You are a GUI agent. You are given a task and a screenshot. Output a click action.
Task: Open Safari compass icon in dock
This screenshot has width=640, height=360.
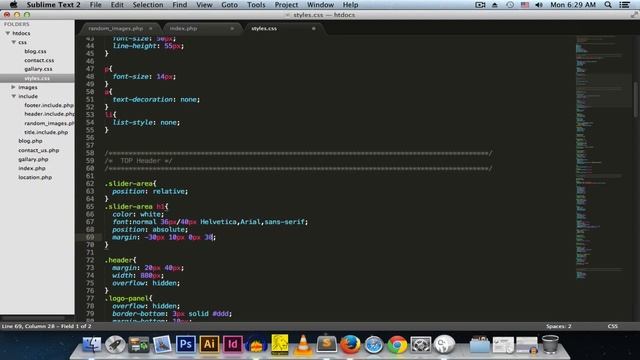[x=373, y=344]
